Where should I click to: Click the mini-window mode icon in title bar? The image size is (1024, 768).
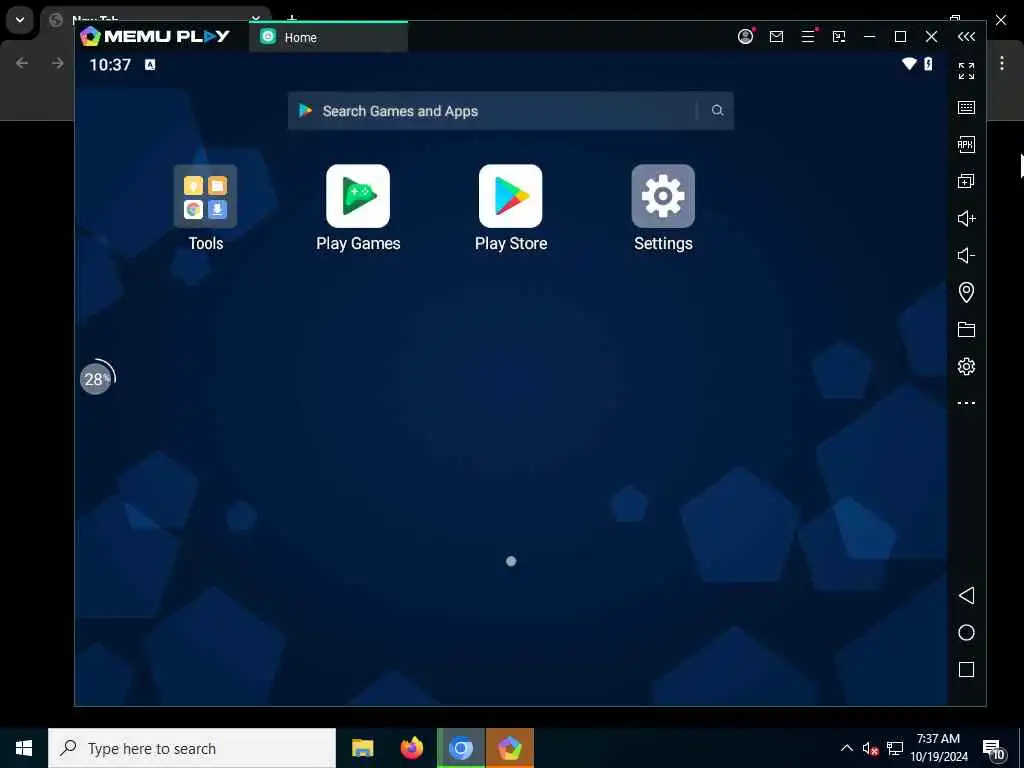pyautogui.click(x=839, y=37)
